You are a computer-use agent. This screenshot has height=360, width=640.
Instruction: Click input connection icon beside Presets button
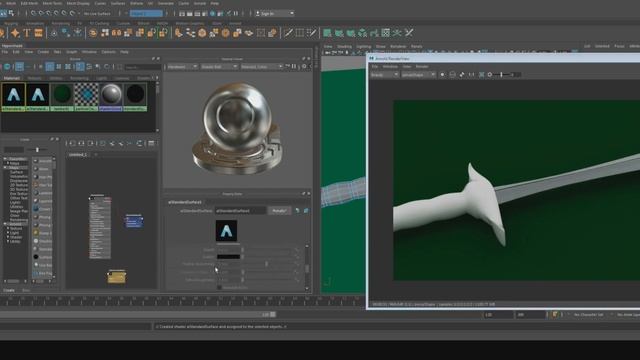[297, 211]
